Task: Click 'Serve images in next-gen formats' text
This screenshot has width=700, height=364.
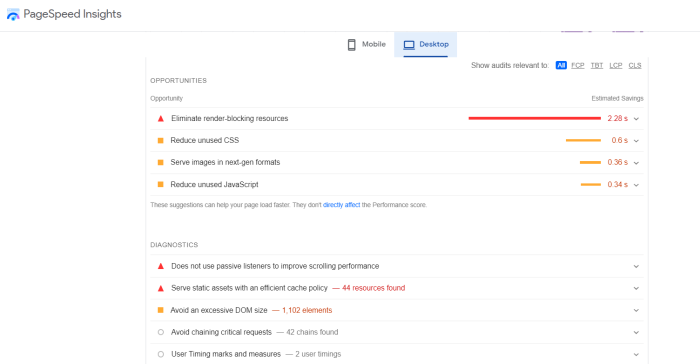Action: (225, 162)
